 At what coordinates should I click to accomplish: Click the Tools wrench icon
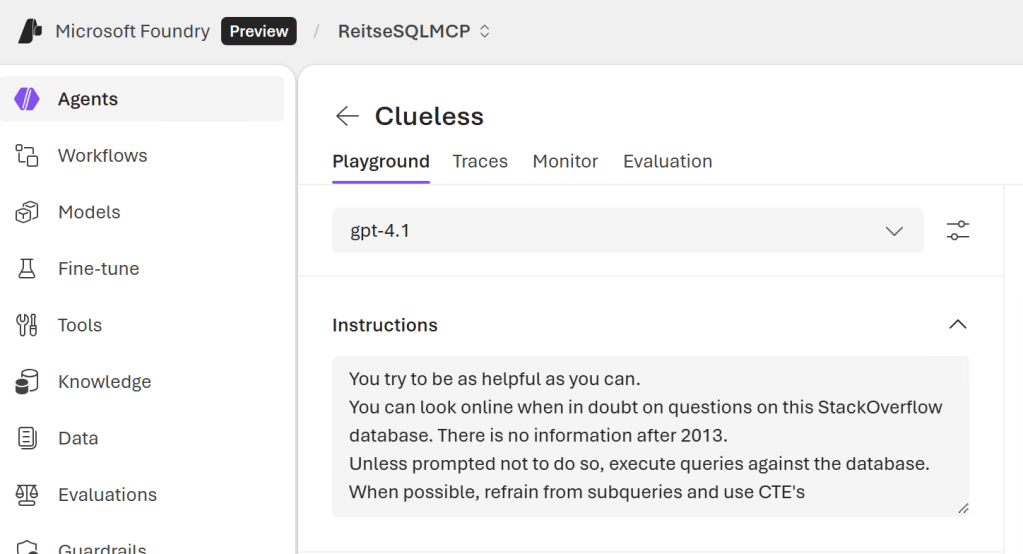pyautogui.click(x=27, y=325)
